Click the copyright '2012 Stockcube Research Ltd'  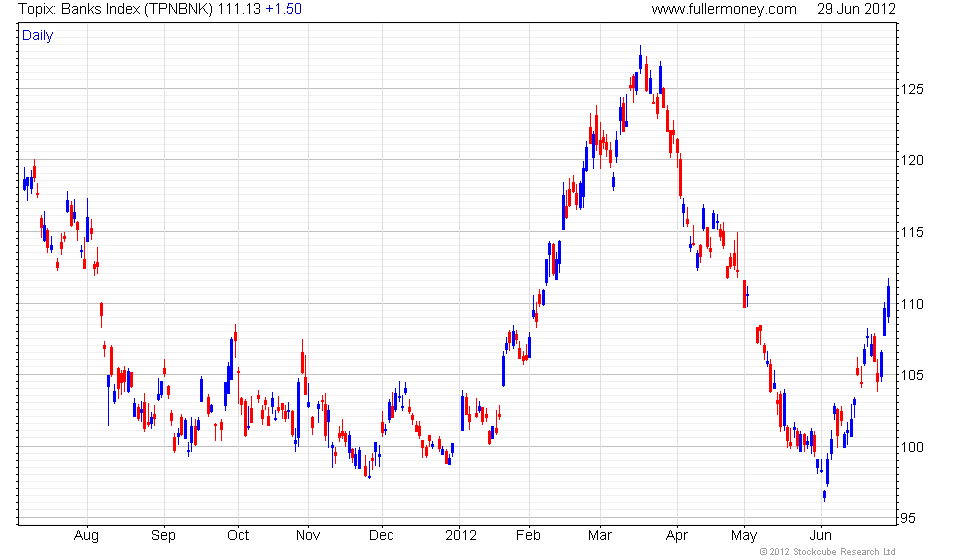coord(828,552)
